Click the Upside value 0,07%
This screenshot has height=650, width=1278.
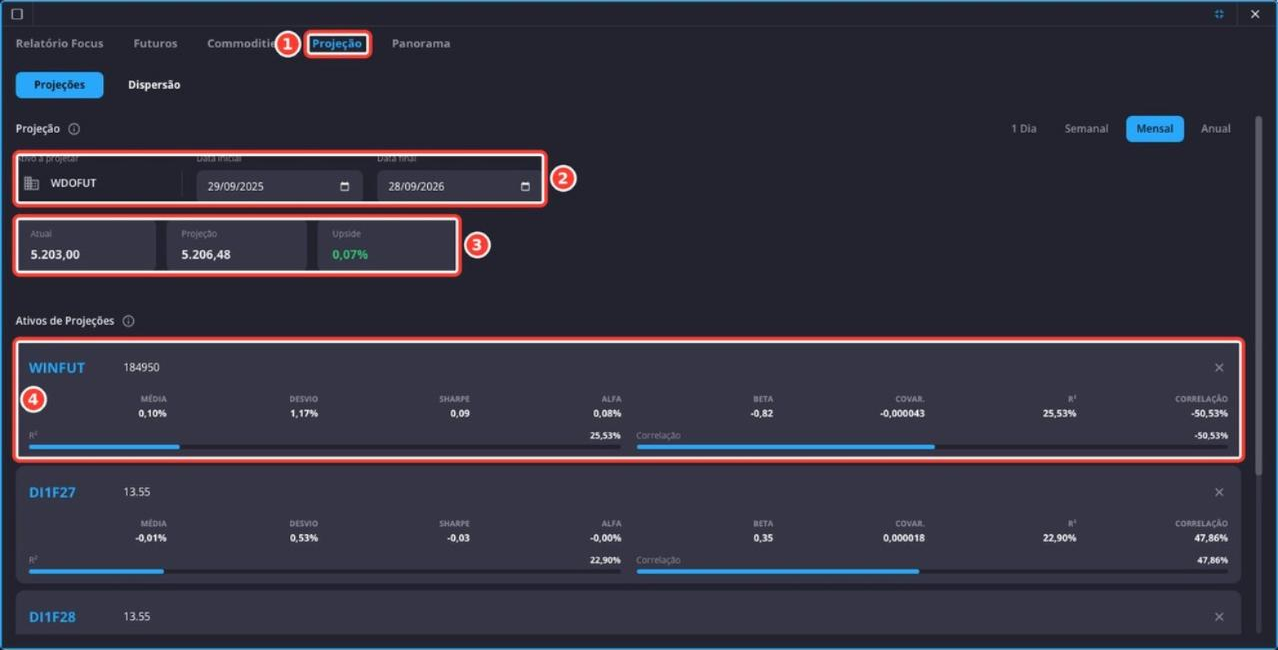click(x=350, y=255)
